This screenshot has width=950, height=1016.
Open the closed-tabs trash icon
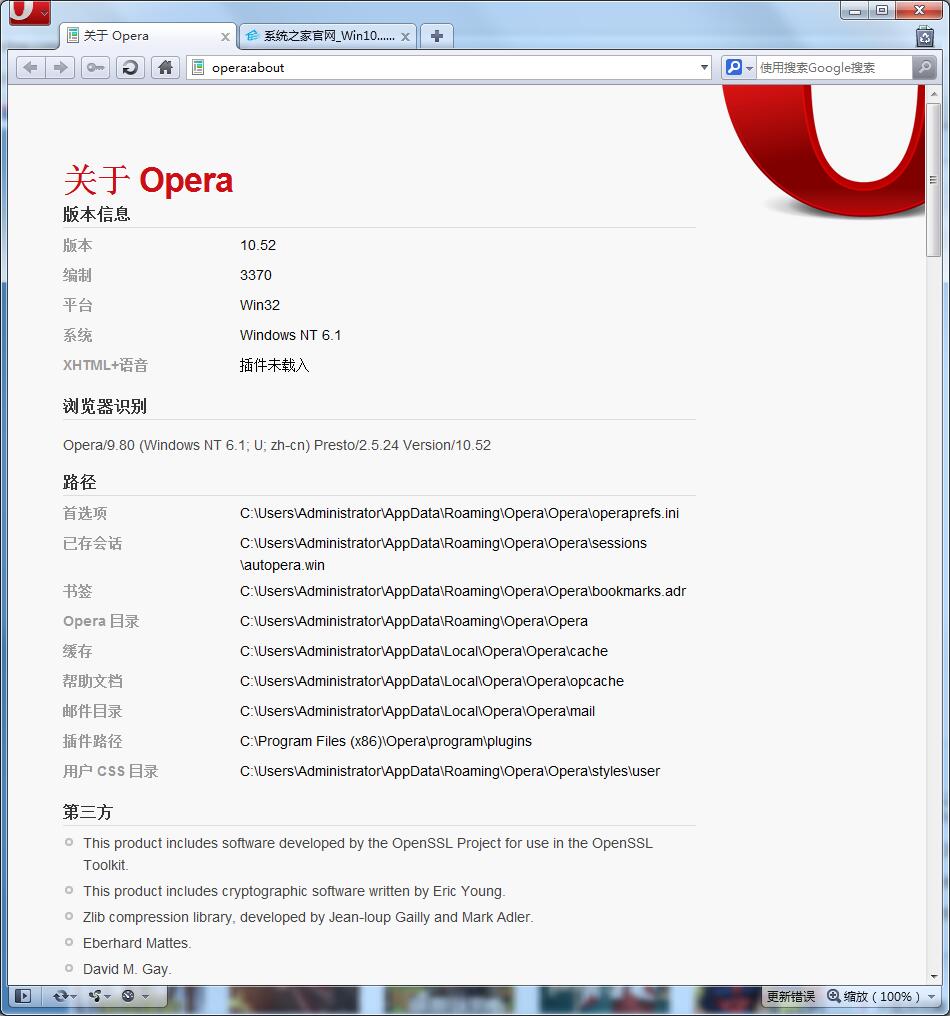tap(924, 36)
